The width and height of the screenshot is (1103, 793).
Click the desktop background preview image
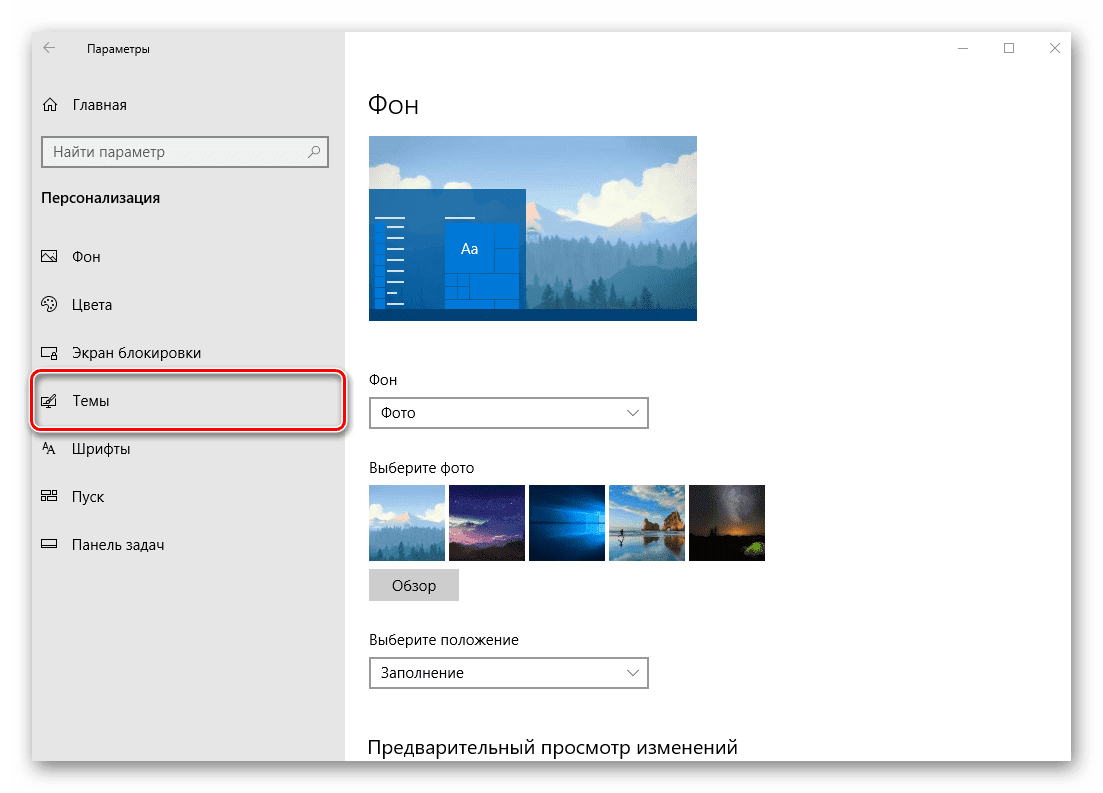point(533,229)
